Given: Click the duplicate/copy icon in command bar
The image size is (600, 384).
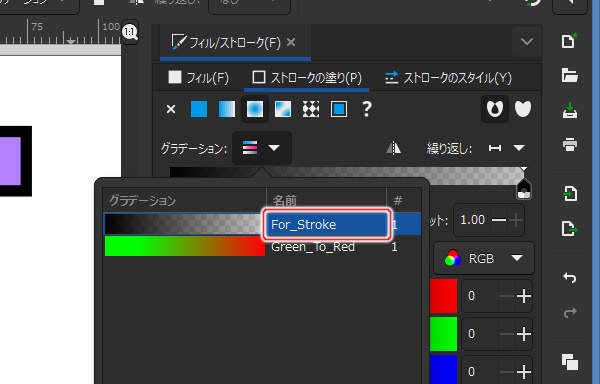Looking at the screenshot, I should coord(569,362).
